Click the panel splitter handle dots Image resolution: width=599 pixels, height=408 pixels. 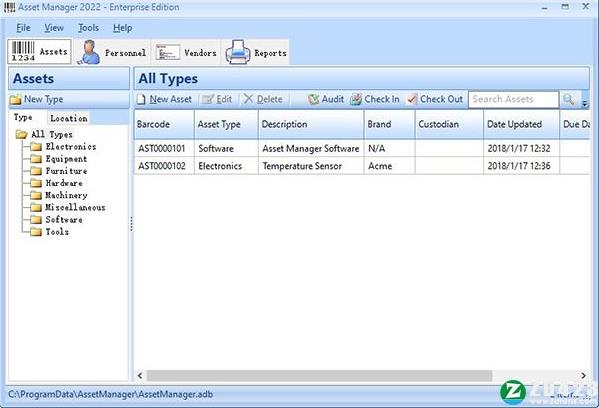coord(131,224)
